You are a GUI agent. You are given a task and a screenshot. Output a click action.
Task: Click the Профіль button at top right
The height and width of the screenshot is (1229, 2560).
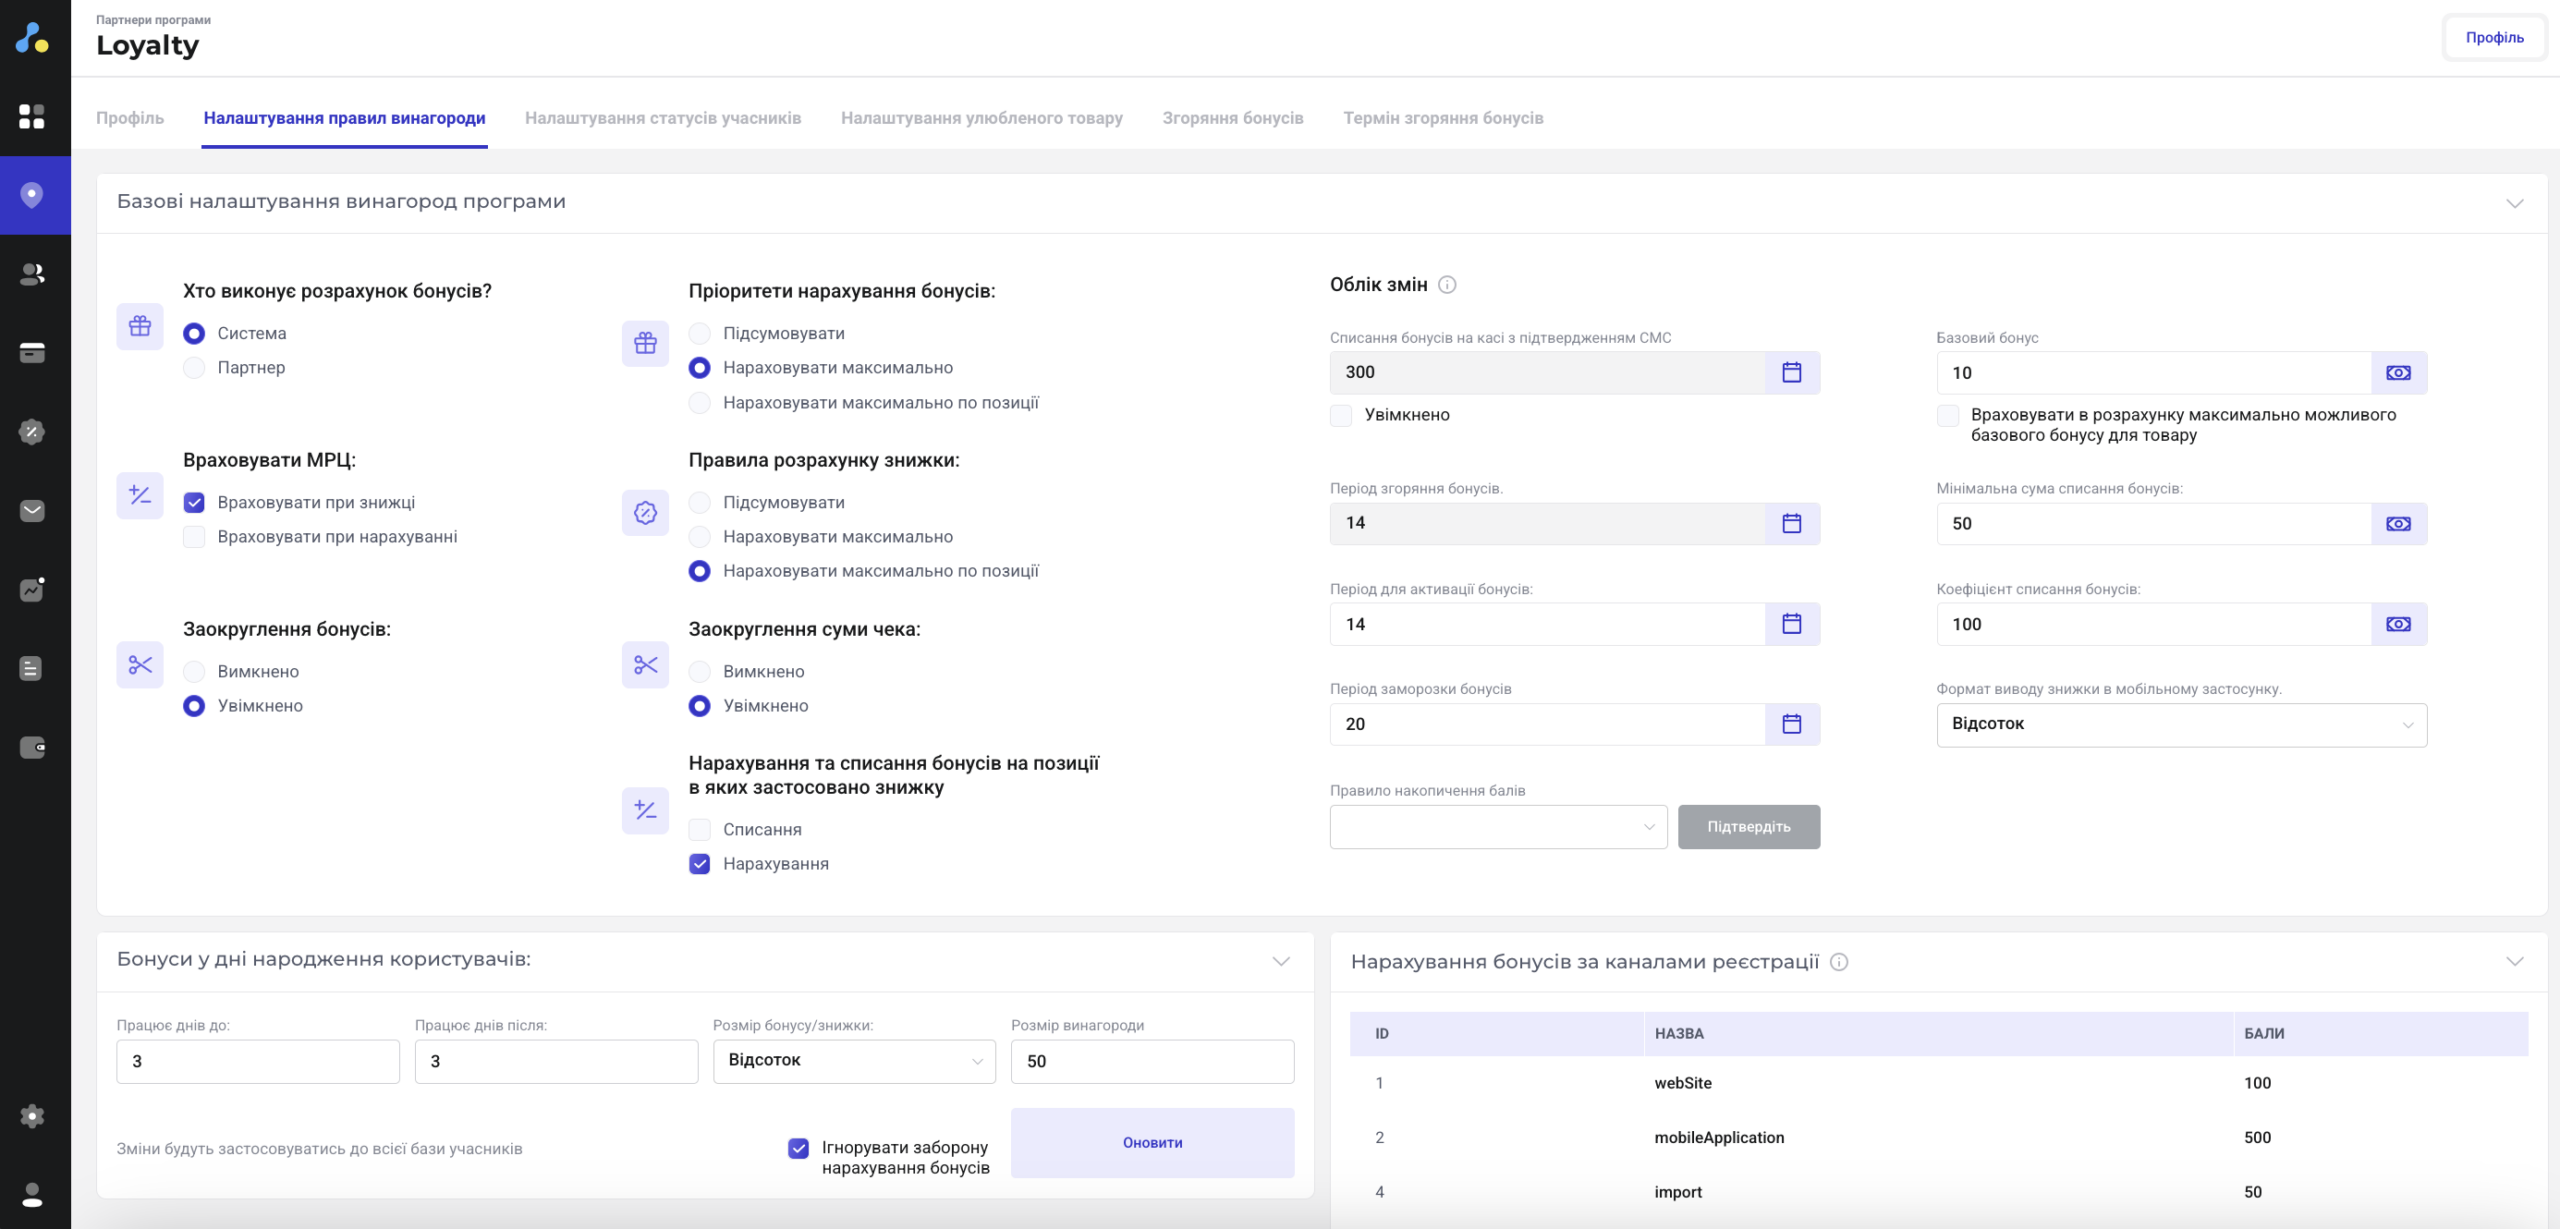tap(2494, 38)
